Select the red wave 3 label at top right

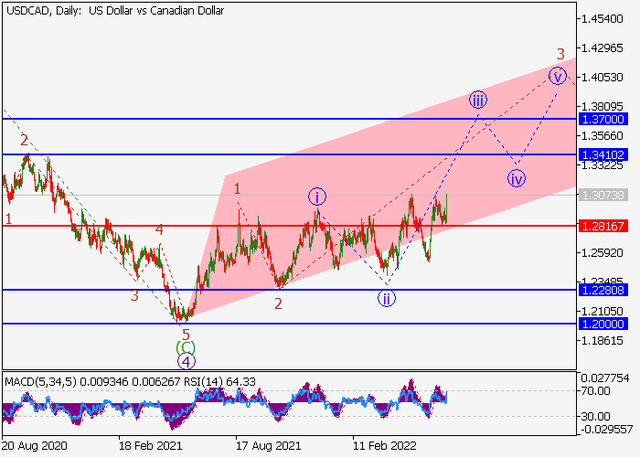tap(561, 54)
